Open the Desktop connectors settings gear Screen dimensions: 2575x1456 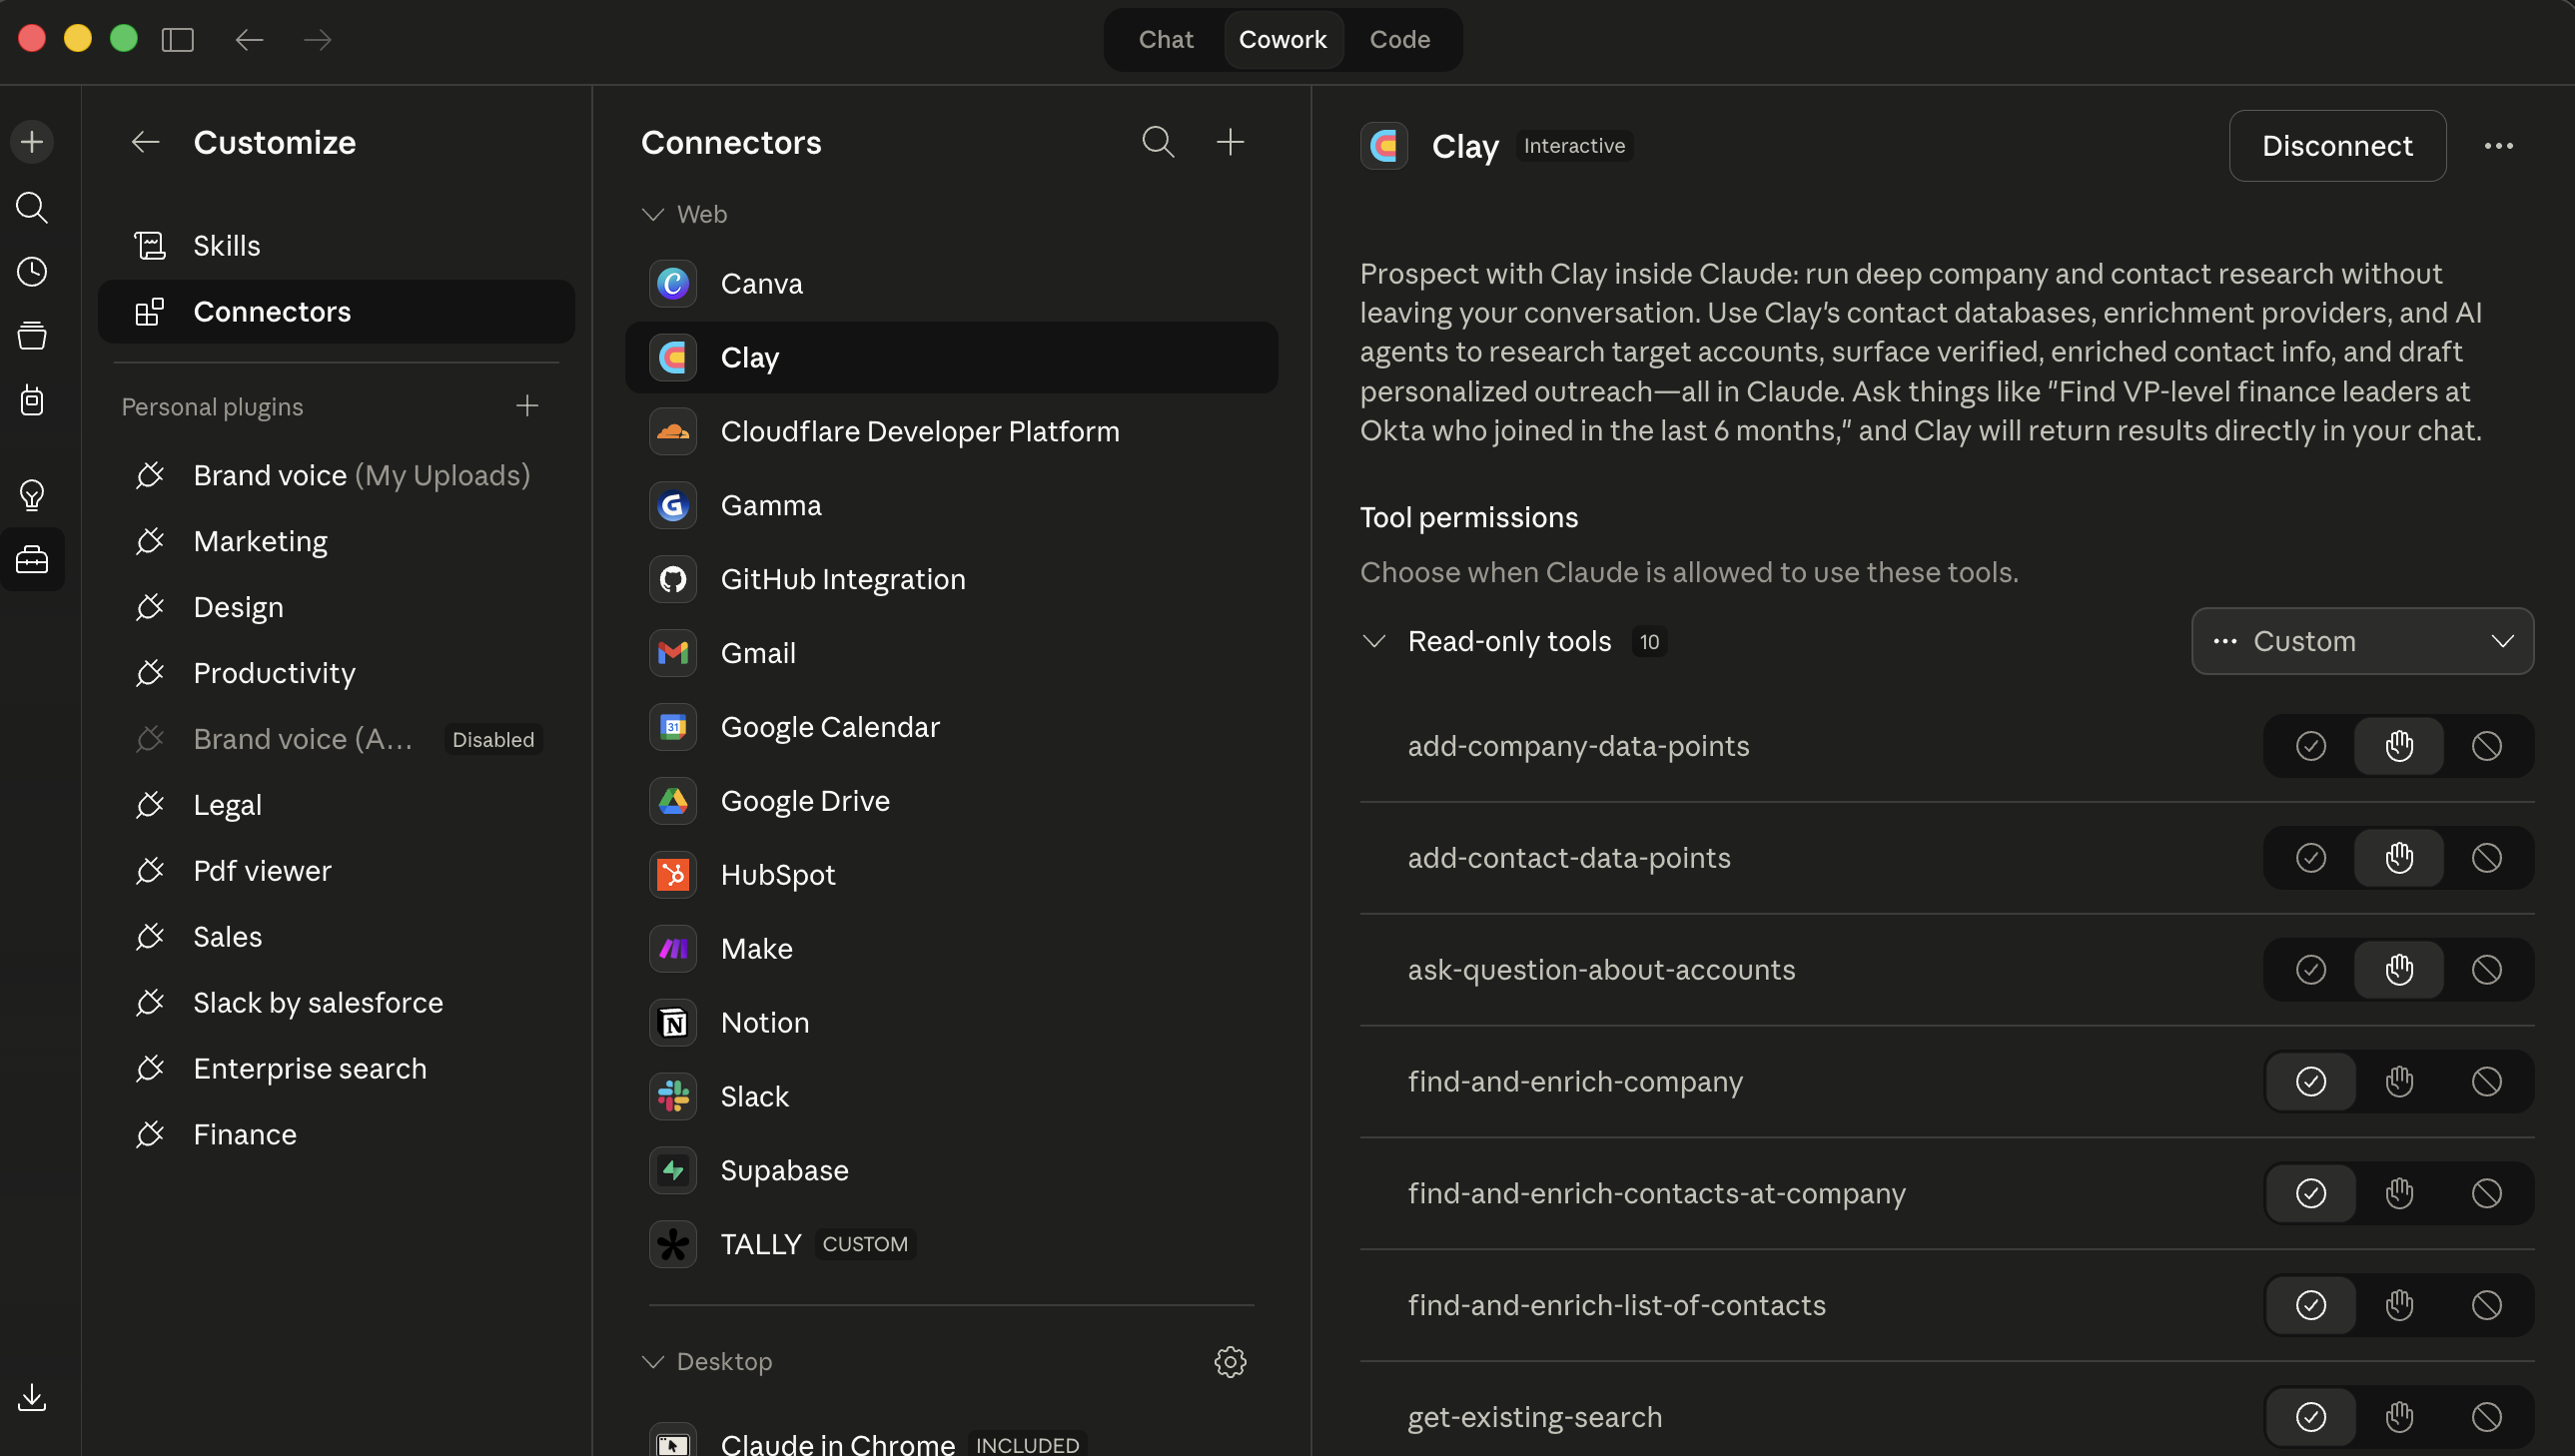[1229, 1361]
